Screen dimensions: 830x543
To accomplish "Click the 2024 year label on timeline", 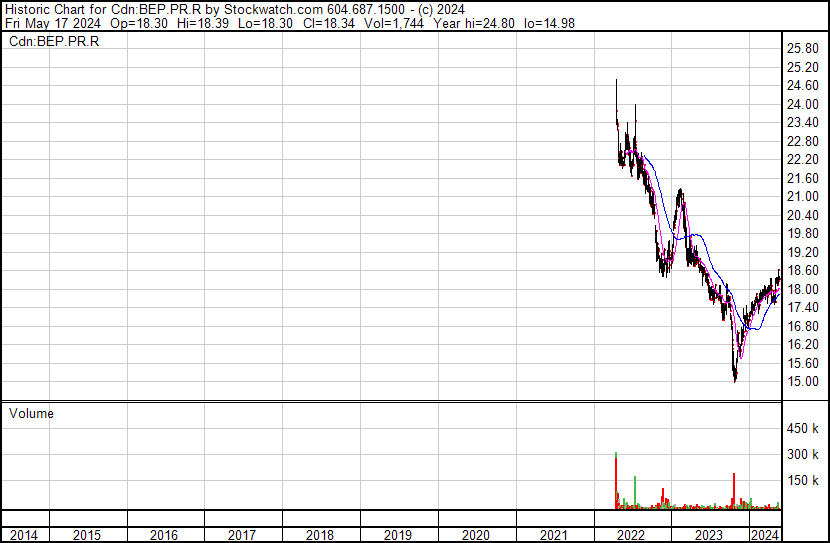I will point(765,535).
